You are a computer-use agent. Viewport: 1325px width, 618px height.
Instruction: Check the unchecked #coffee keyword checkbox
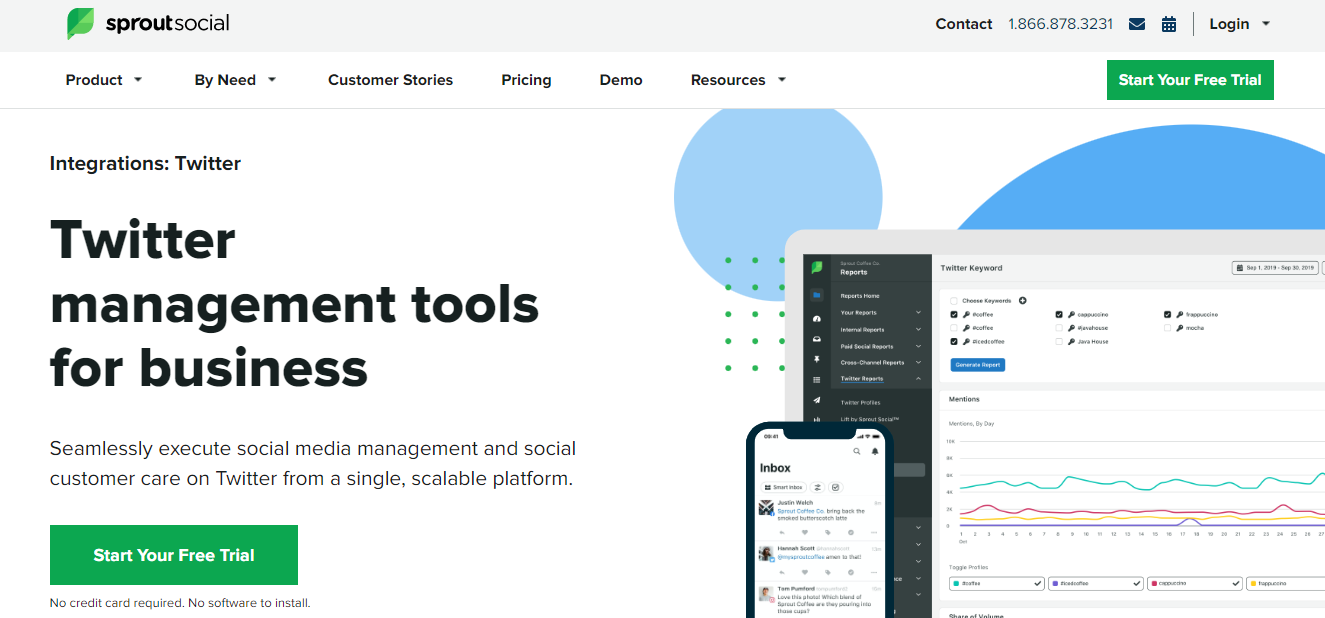tap(954, 328)
